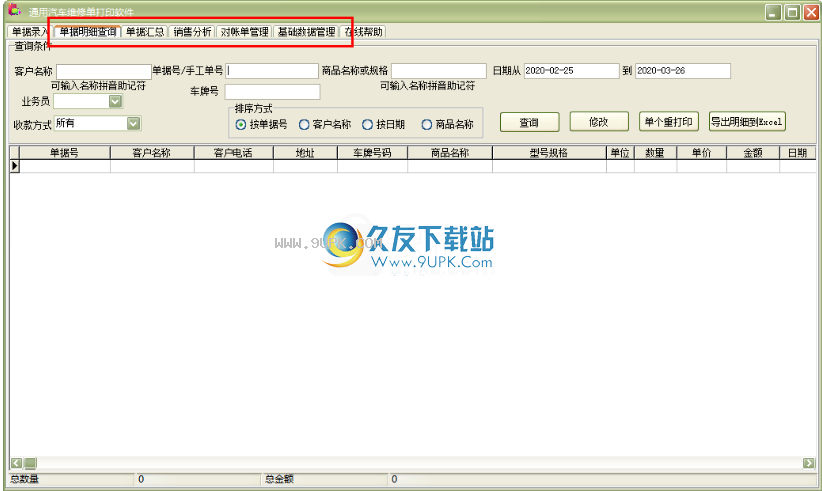Screen dimensions: 822x491
Task: Open the 单据录入 tab
Action: click(30, 32)
